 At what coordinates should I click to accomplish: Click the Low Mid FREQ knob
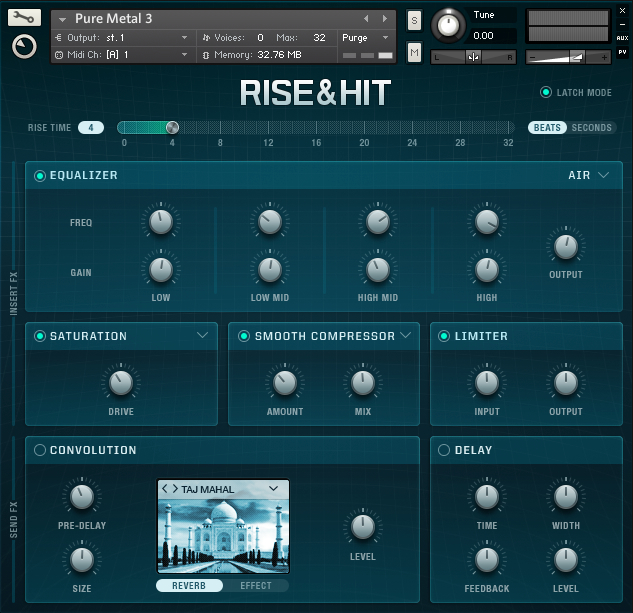pyautogui.click(x=270, y=222)
